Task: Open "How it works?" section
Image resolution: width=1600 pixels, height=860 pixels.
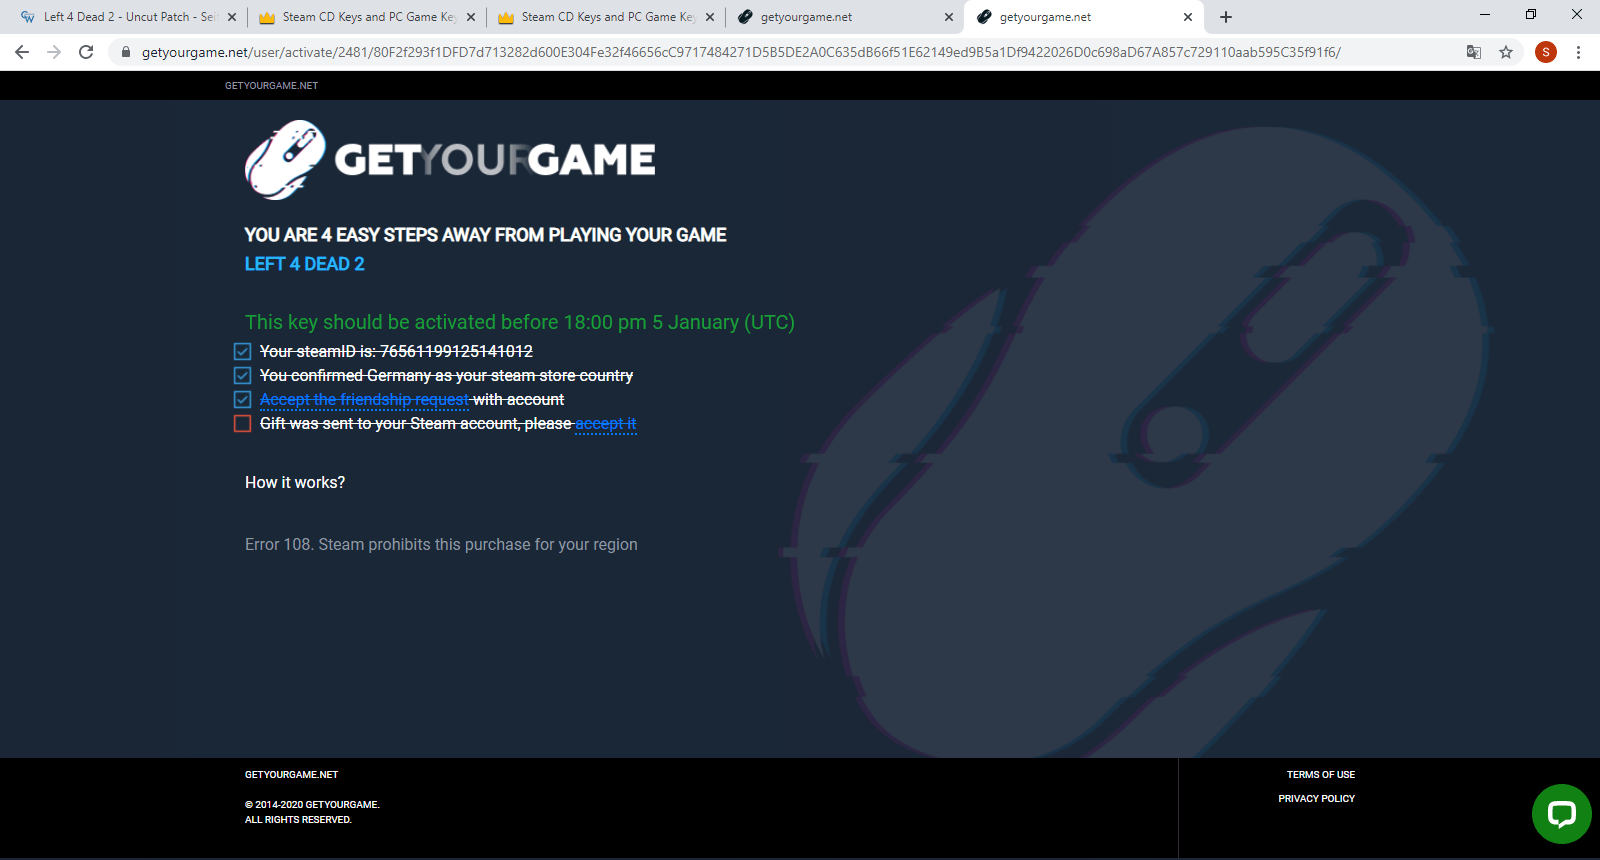Action: click(295, 482)
